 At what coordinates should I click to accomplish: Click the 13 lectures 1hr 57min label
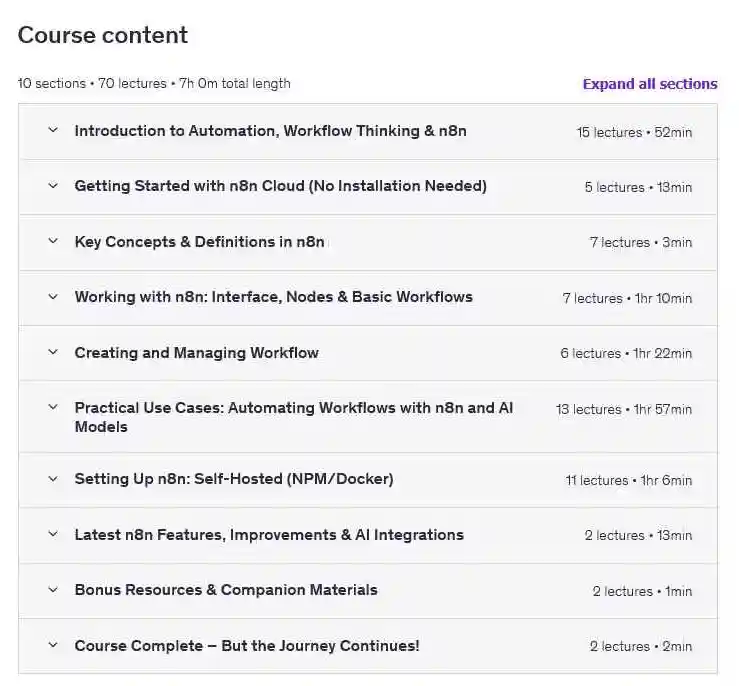tap(624, 409)
